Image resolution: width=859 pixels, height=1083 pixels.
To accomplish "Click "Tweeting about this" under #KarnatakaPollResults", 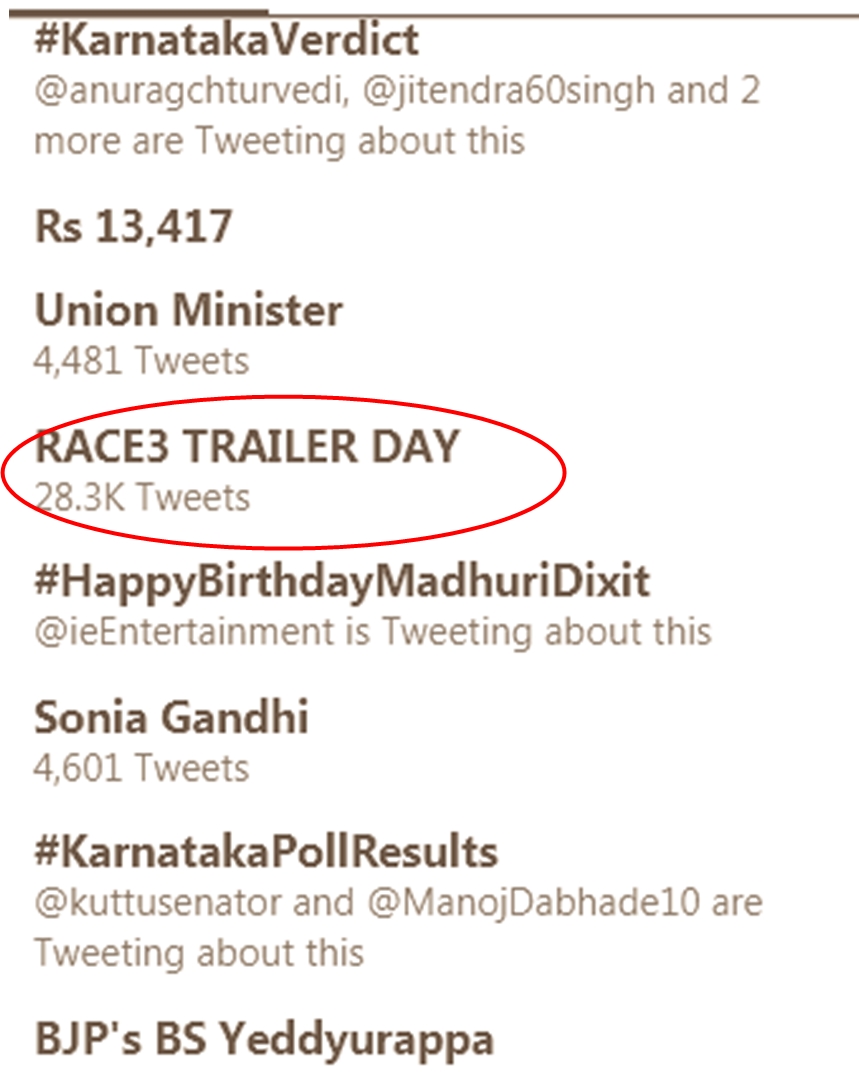I will (199, 953).
